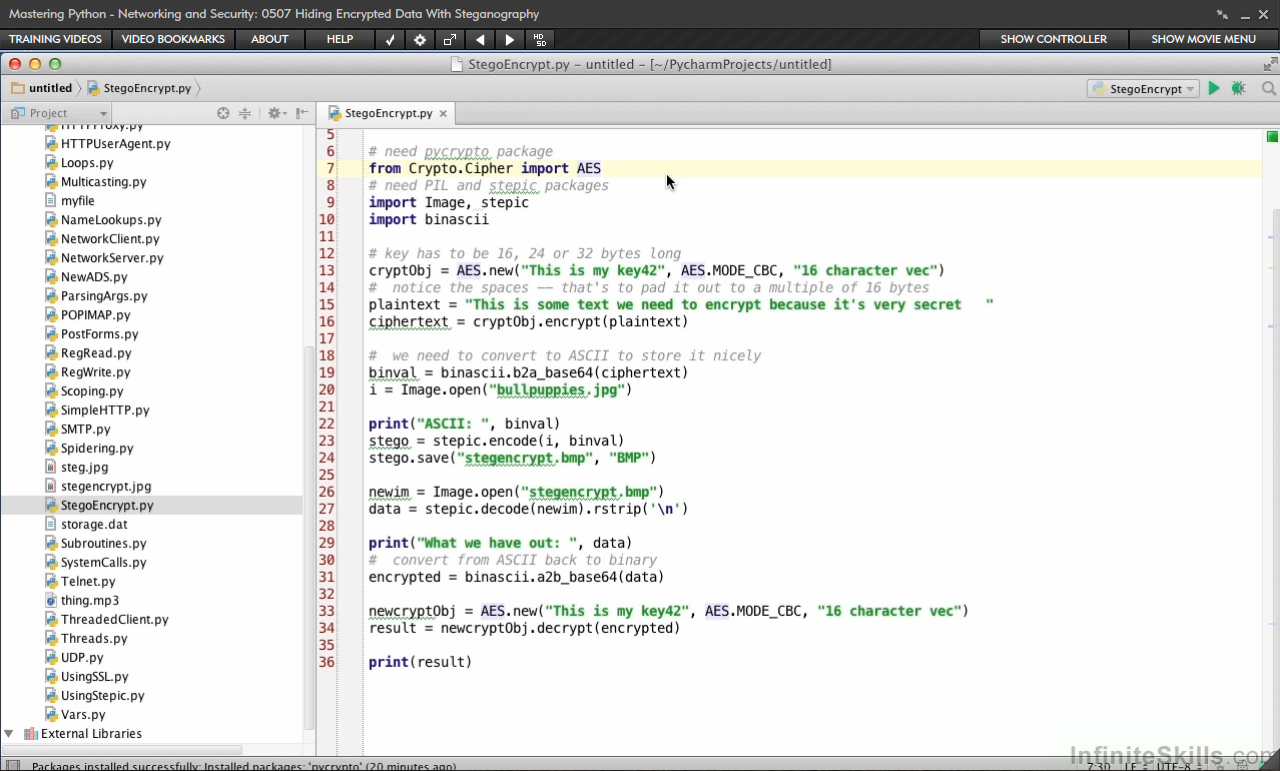Screen dimensions: 1280x771
Task: Run the StegoEncrypt configuration
Action: tap(1214, 88)
